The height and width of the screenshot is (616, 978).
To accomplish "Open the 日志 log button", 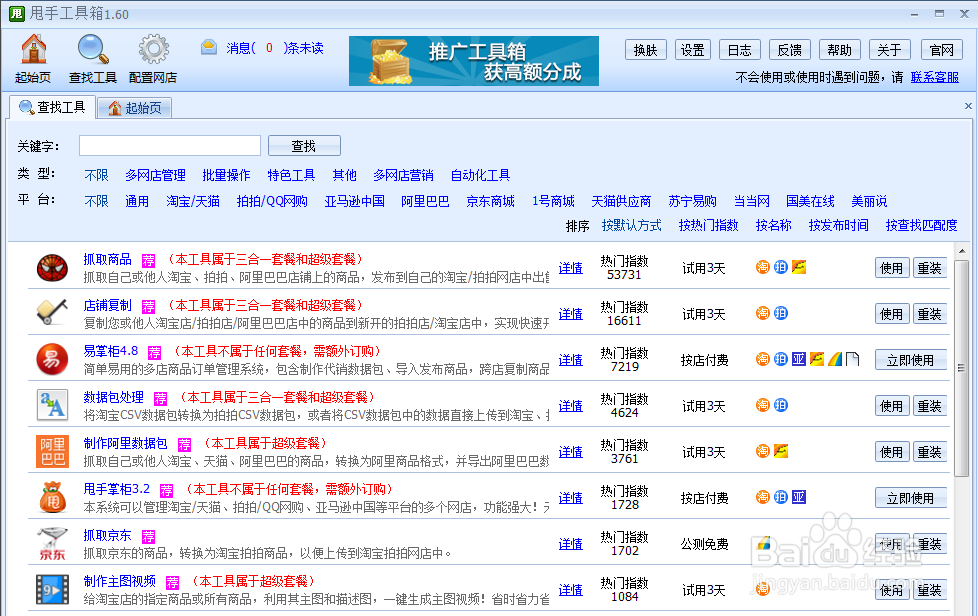I will tap(740, 50).
